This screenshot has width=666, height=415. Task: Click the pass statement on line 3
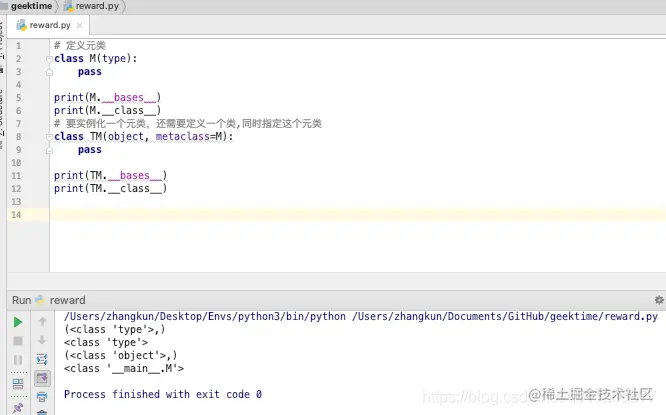pos(90,72)
